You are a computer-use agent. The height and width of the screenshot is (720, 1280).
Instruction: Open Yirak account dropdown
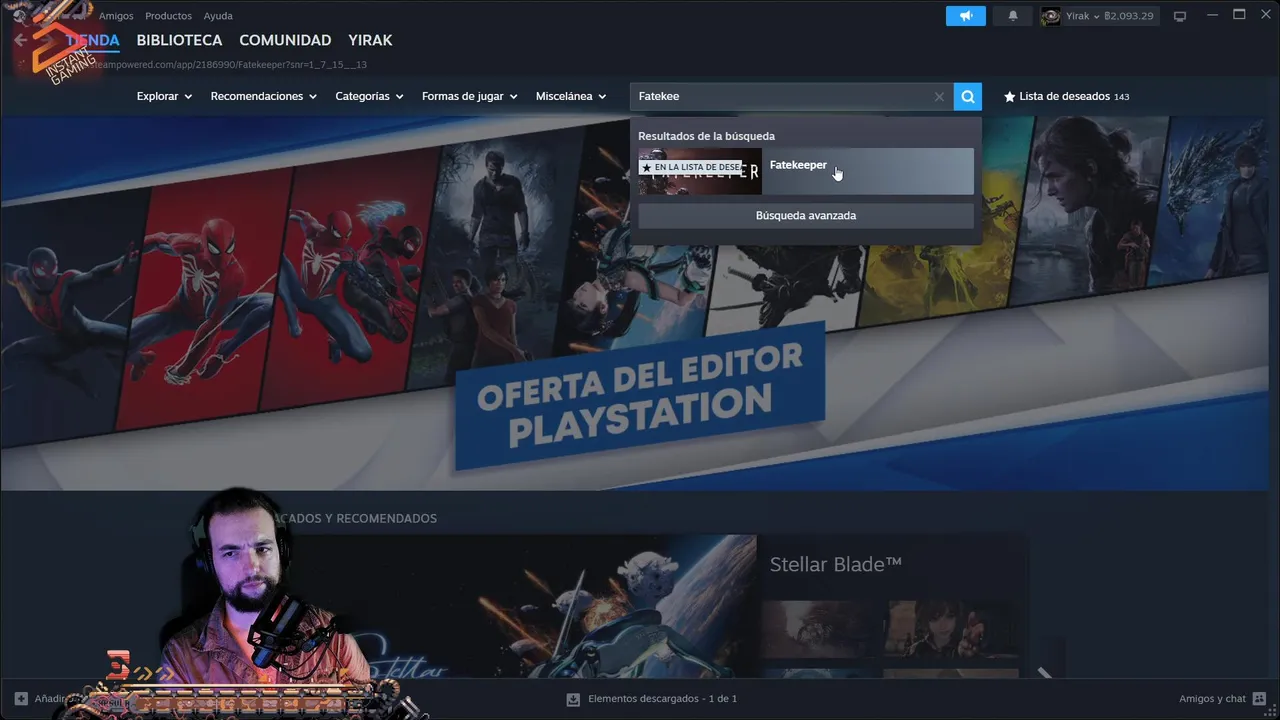click(1083, 16)
